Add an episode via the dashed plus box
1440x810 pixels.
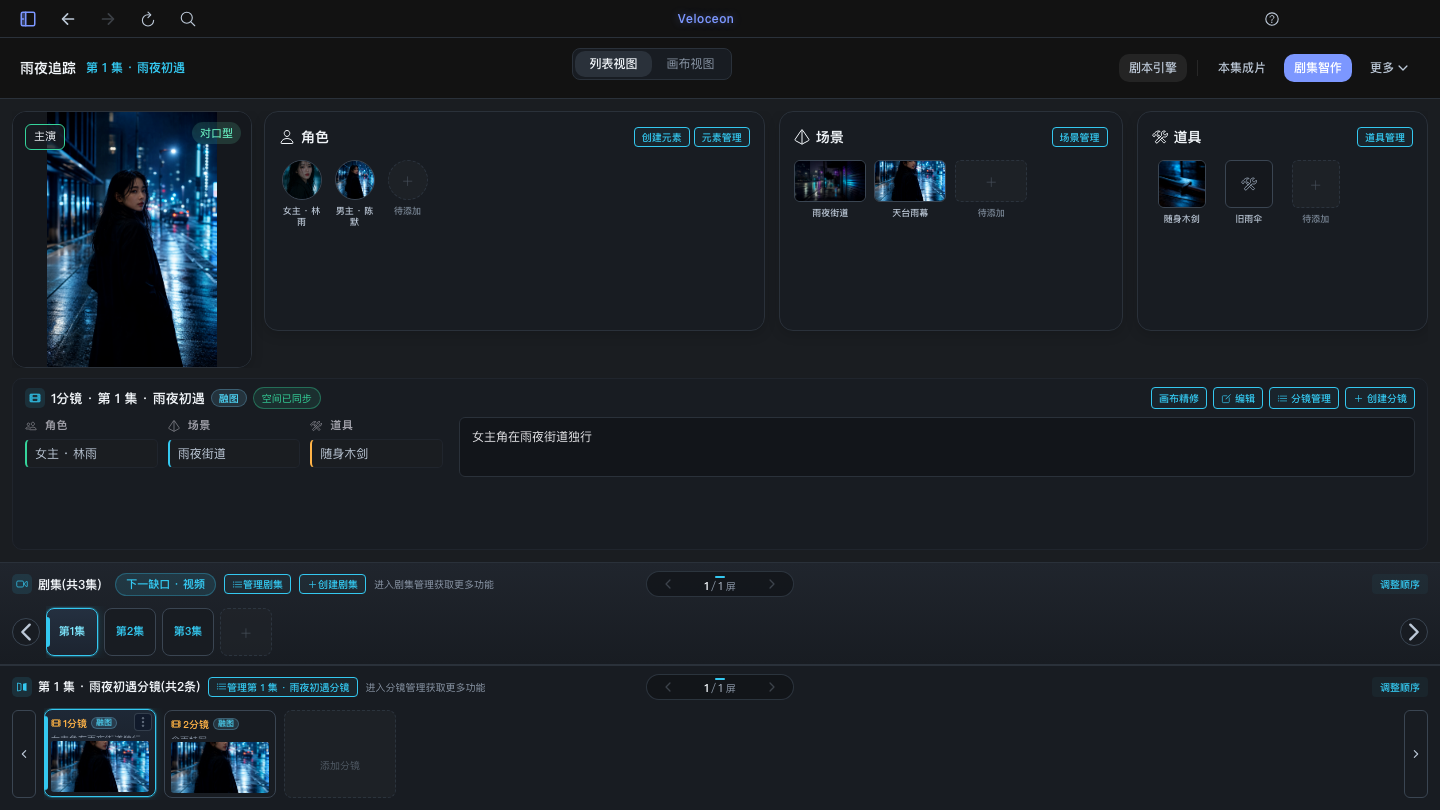pos(246,632)
